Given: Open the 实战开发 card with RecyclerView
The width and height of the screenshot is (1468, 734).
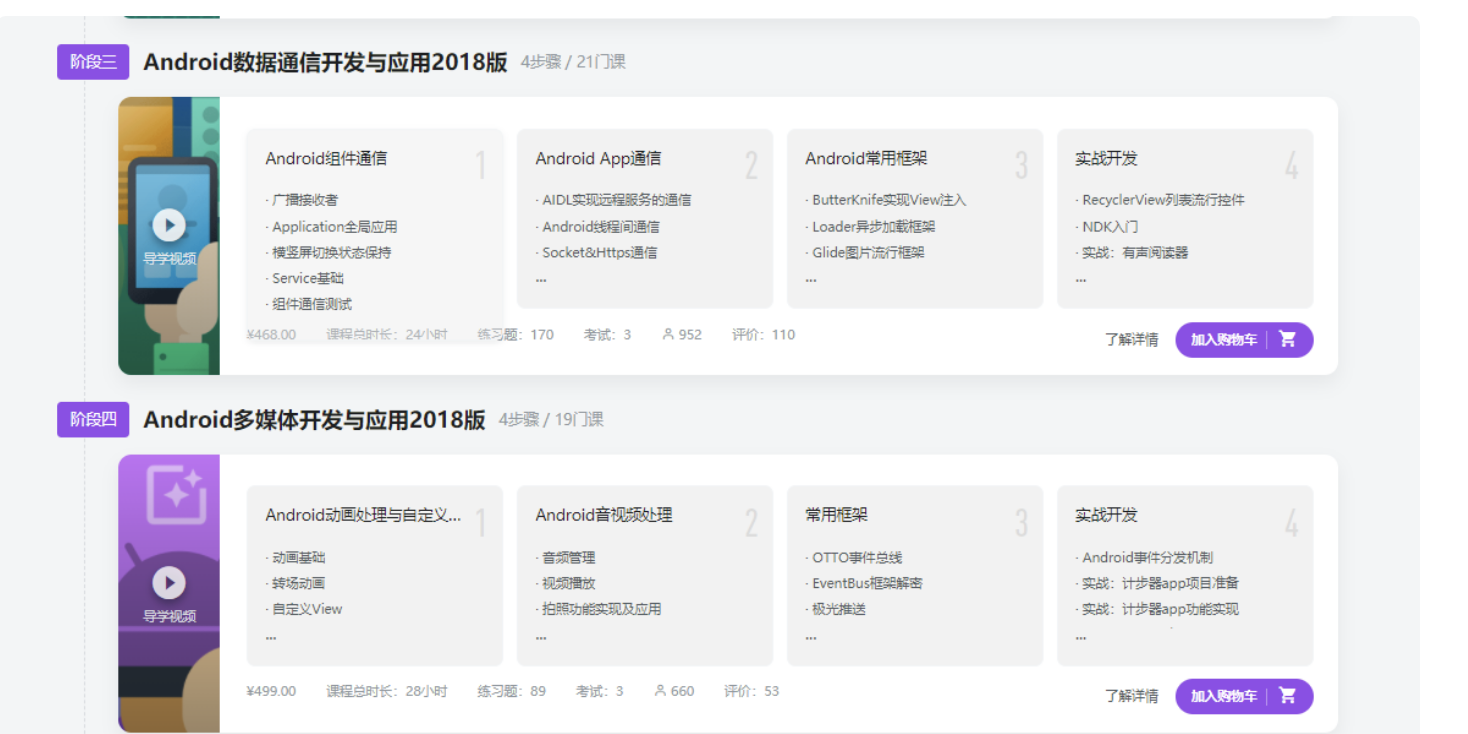Looking at the screenshot, I should 1185,218.
